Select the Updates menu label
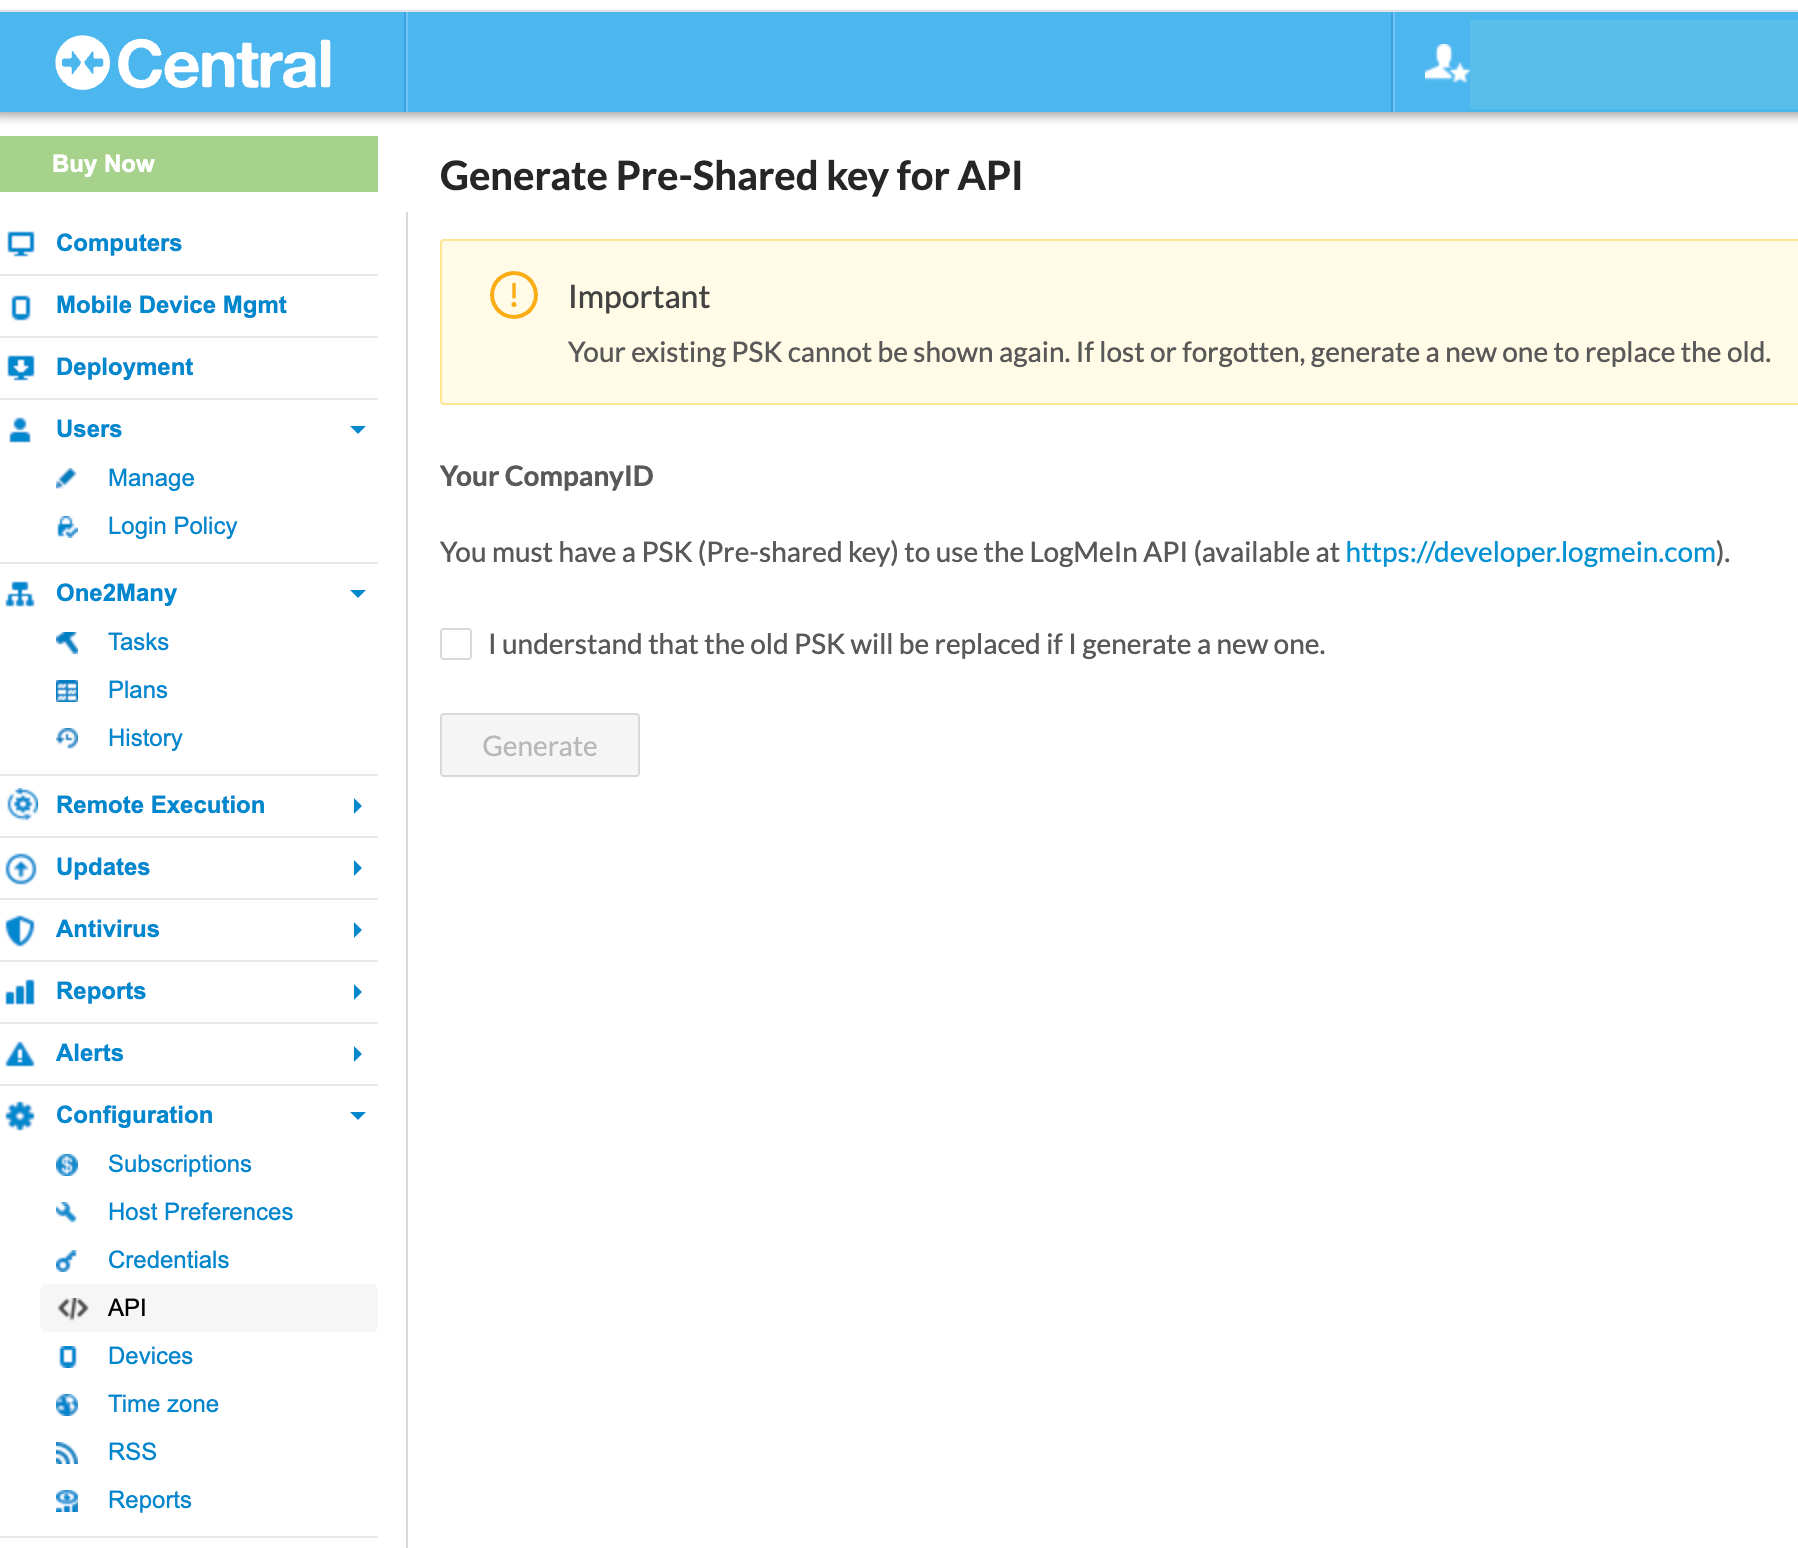Screen dimensions: 1798x1548 pos(103,867)
